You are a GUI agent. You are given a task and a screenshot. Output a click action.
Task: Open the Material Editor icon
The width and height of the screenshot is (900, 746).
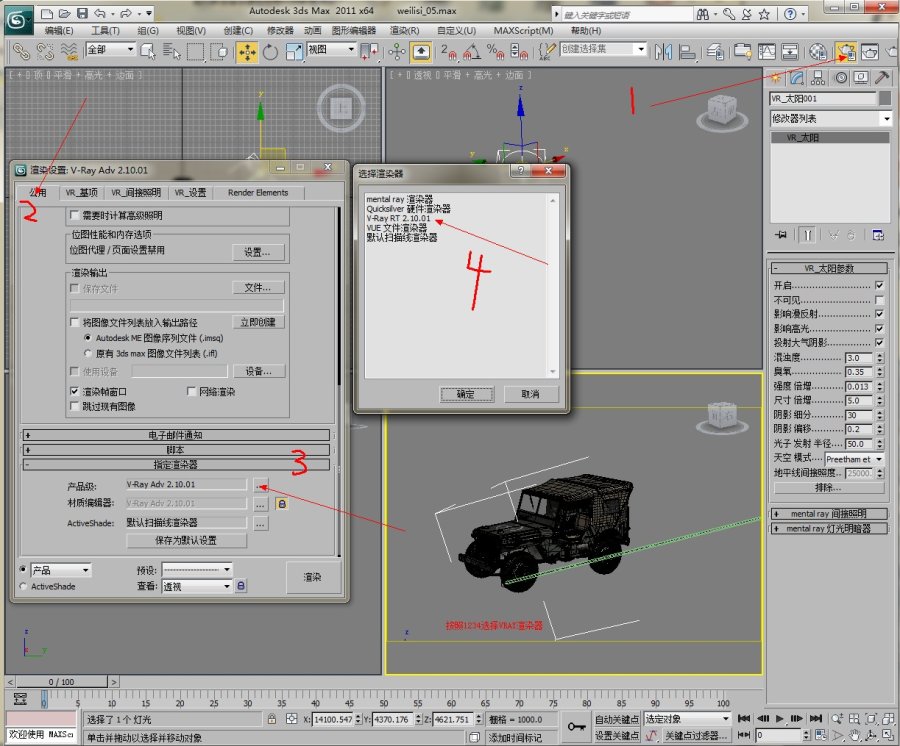pos(818,52)
